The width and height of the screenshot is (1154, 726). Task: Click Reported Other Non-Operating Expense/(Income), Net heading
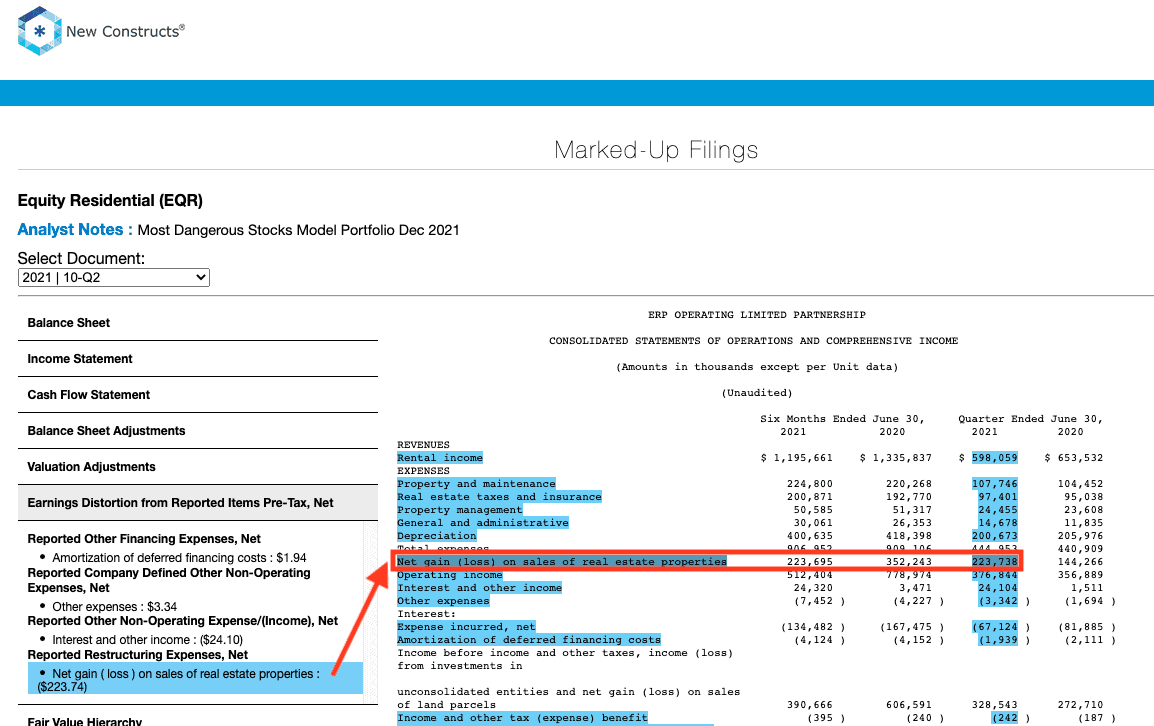point(183,621)
